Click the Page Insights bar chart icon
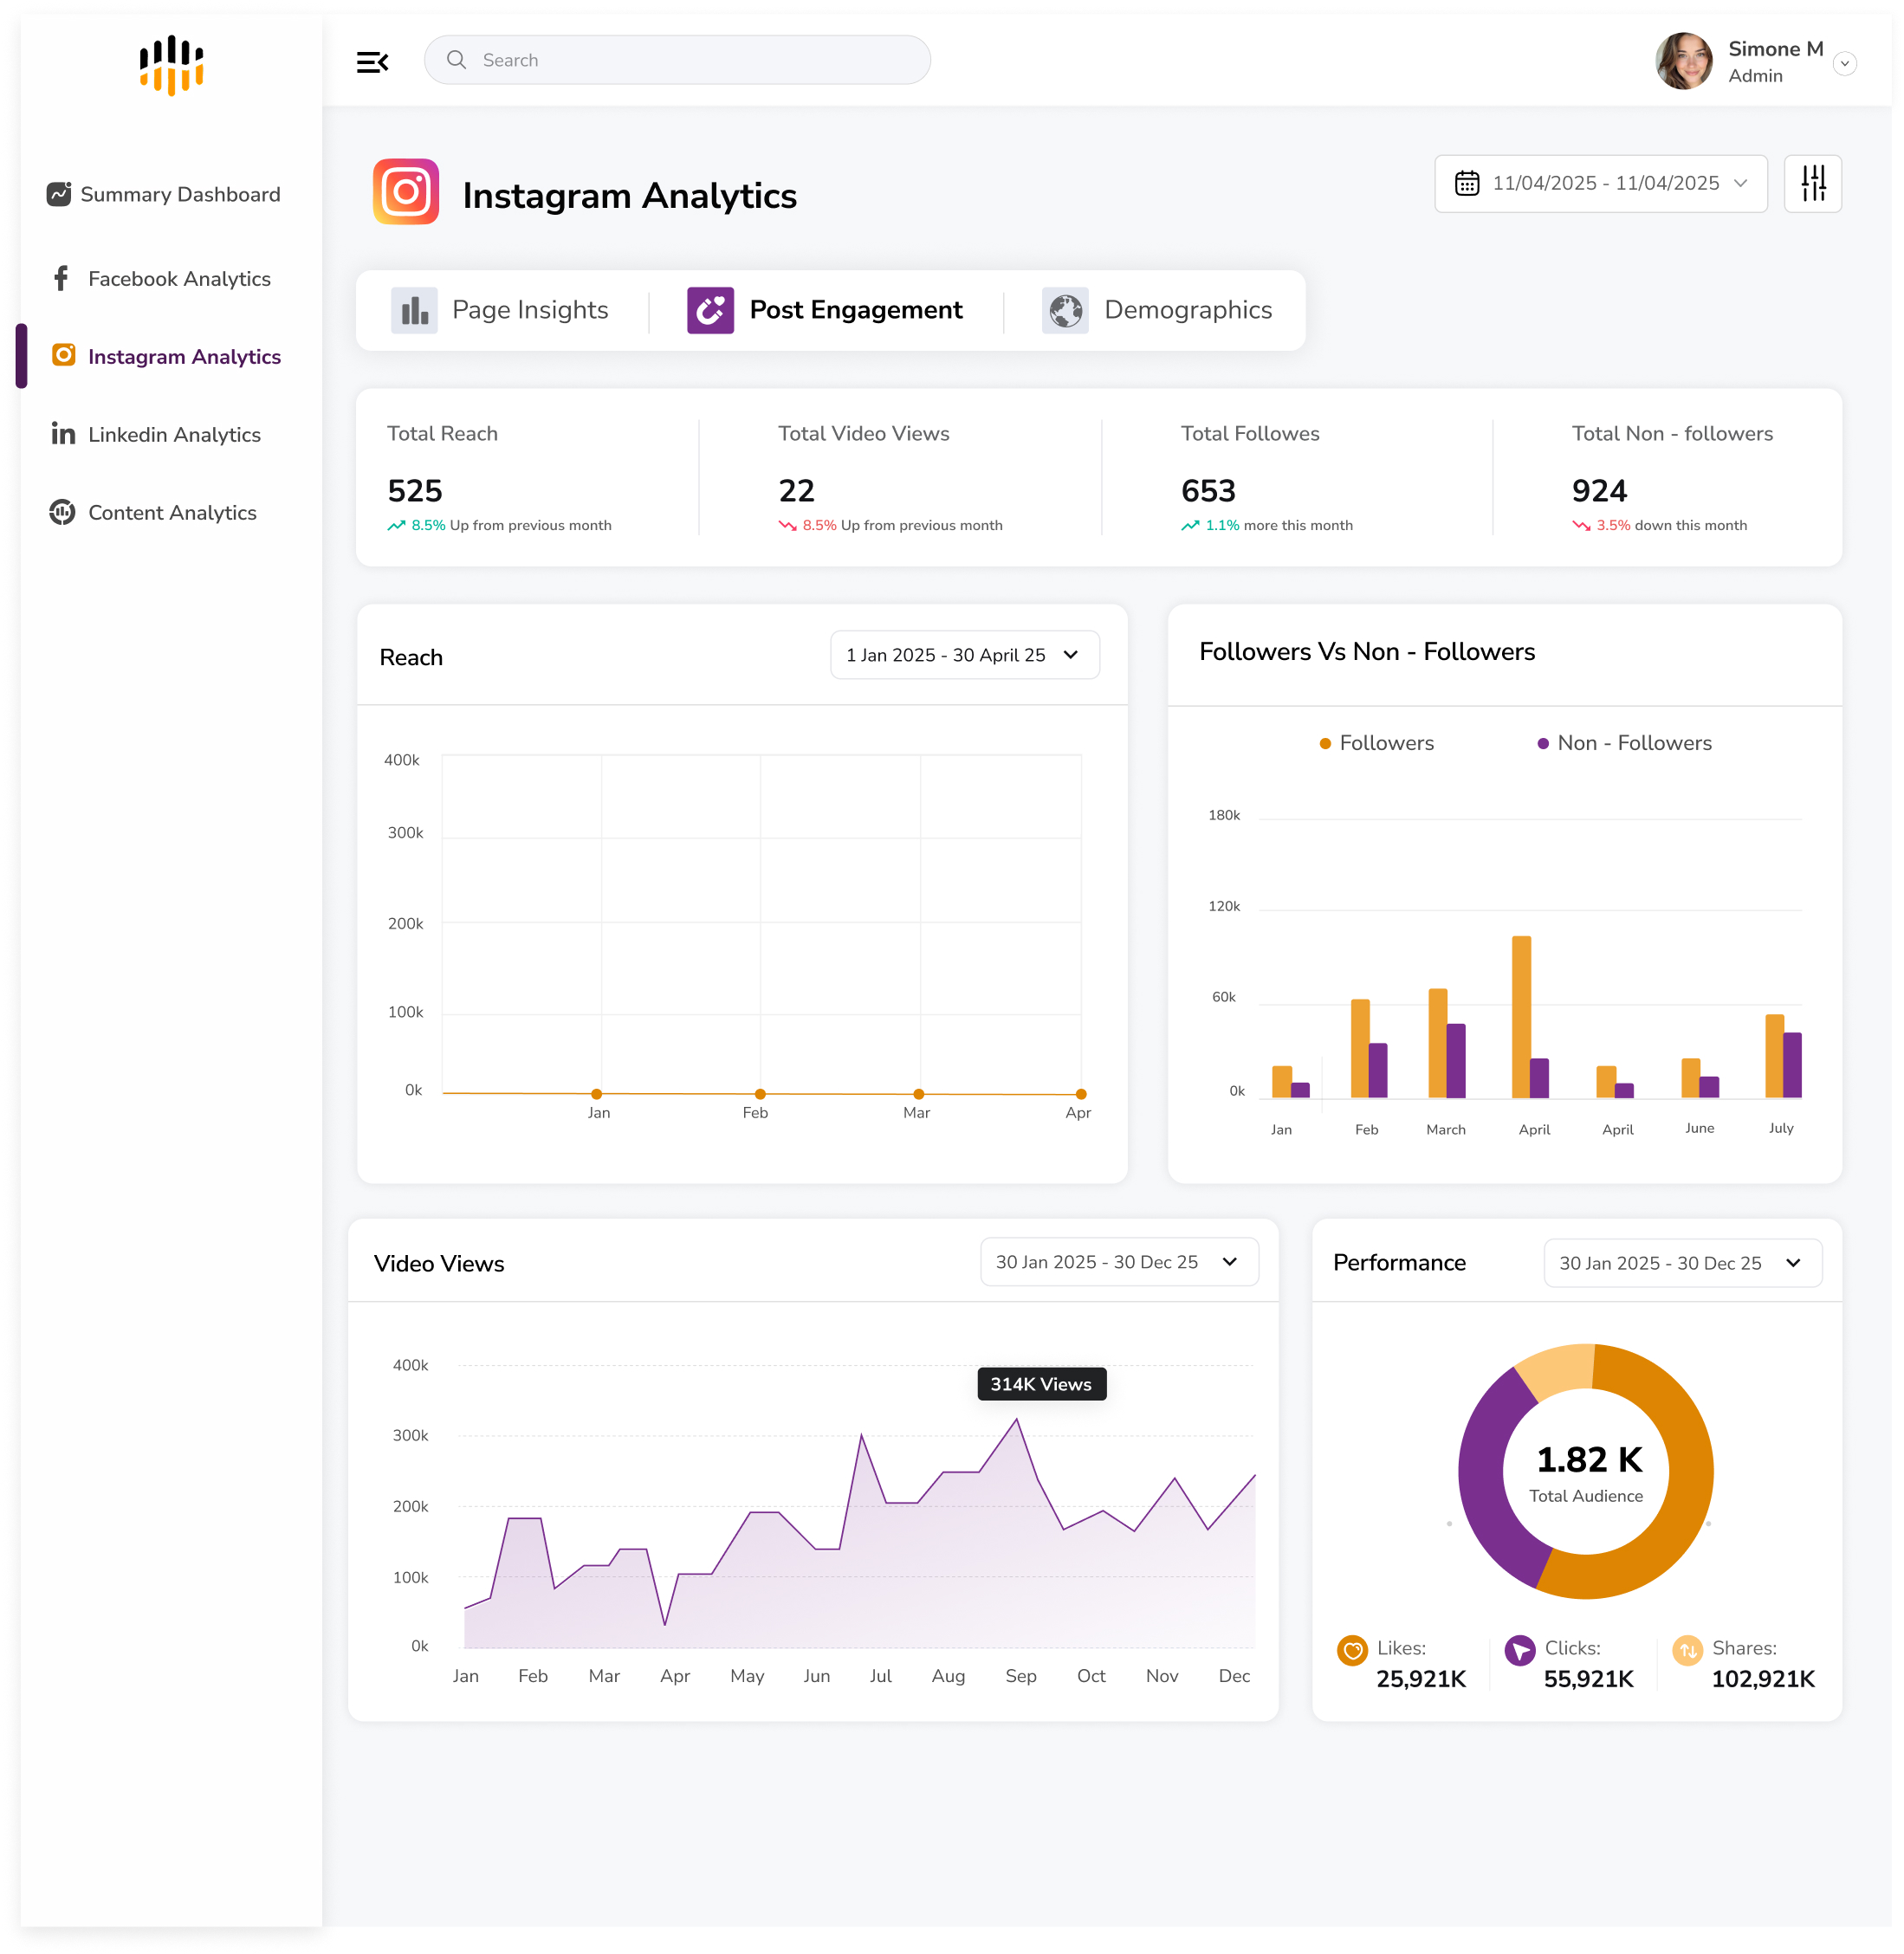 click(x=414, y=310)
